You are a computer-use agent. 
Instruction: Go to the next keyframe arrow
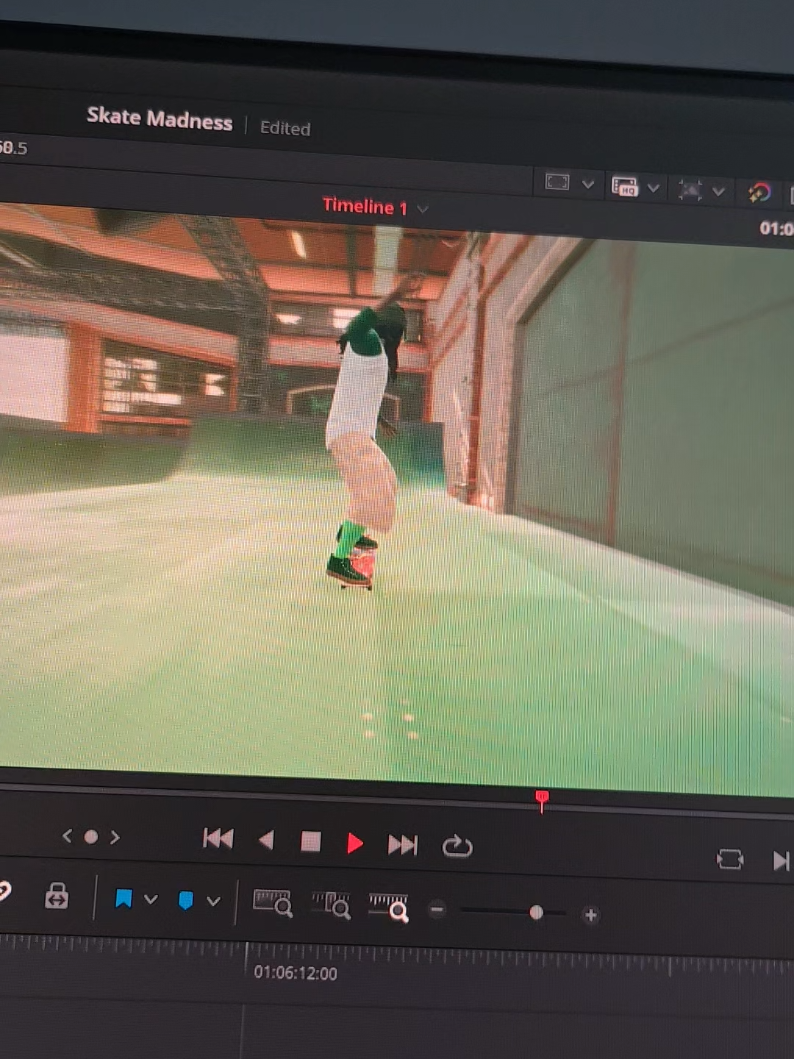coord(115,837)
